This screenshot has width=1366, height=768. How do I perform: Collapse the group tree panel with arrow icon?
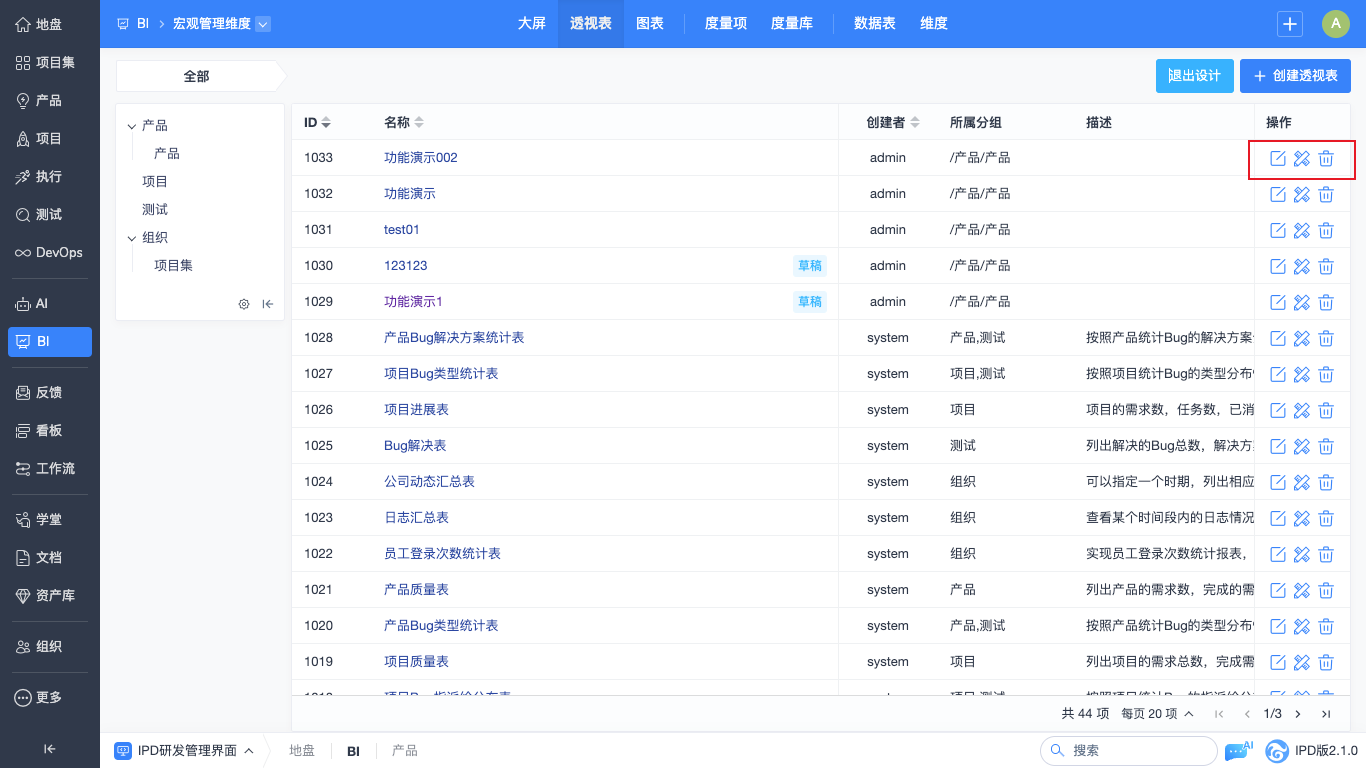pyautogui.click(x=268, y=304)
